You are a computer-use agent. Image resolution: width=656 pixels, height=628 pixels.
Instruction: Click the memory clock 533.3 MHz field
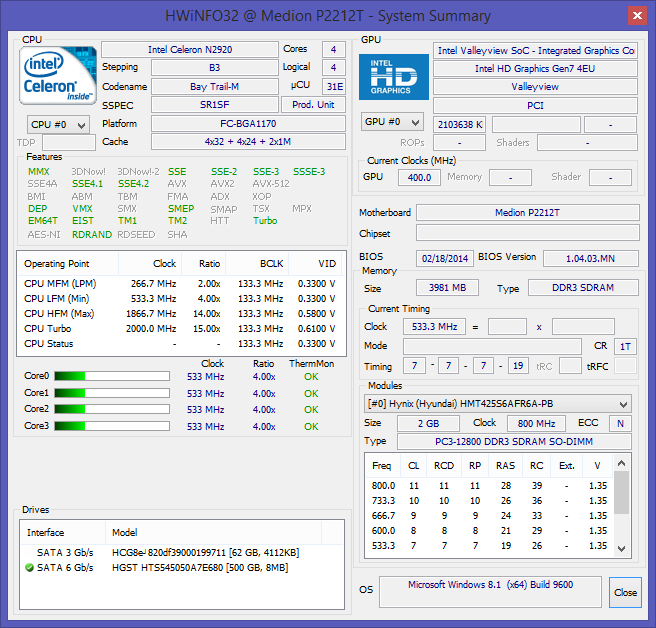[x=434, y=327]
